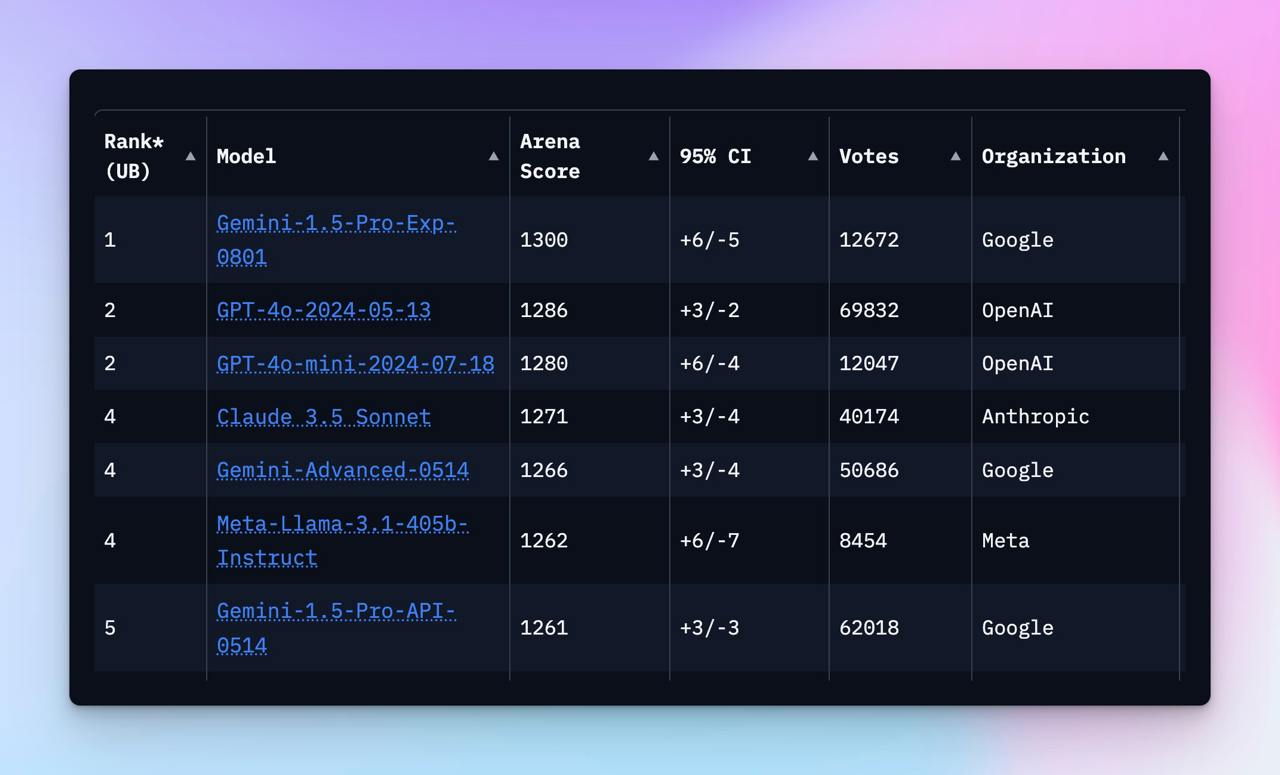Open the Gemini-Advanced-0514 link
The height and width of the screenshot is (775, 1280).
tap(343, 470)
